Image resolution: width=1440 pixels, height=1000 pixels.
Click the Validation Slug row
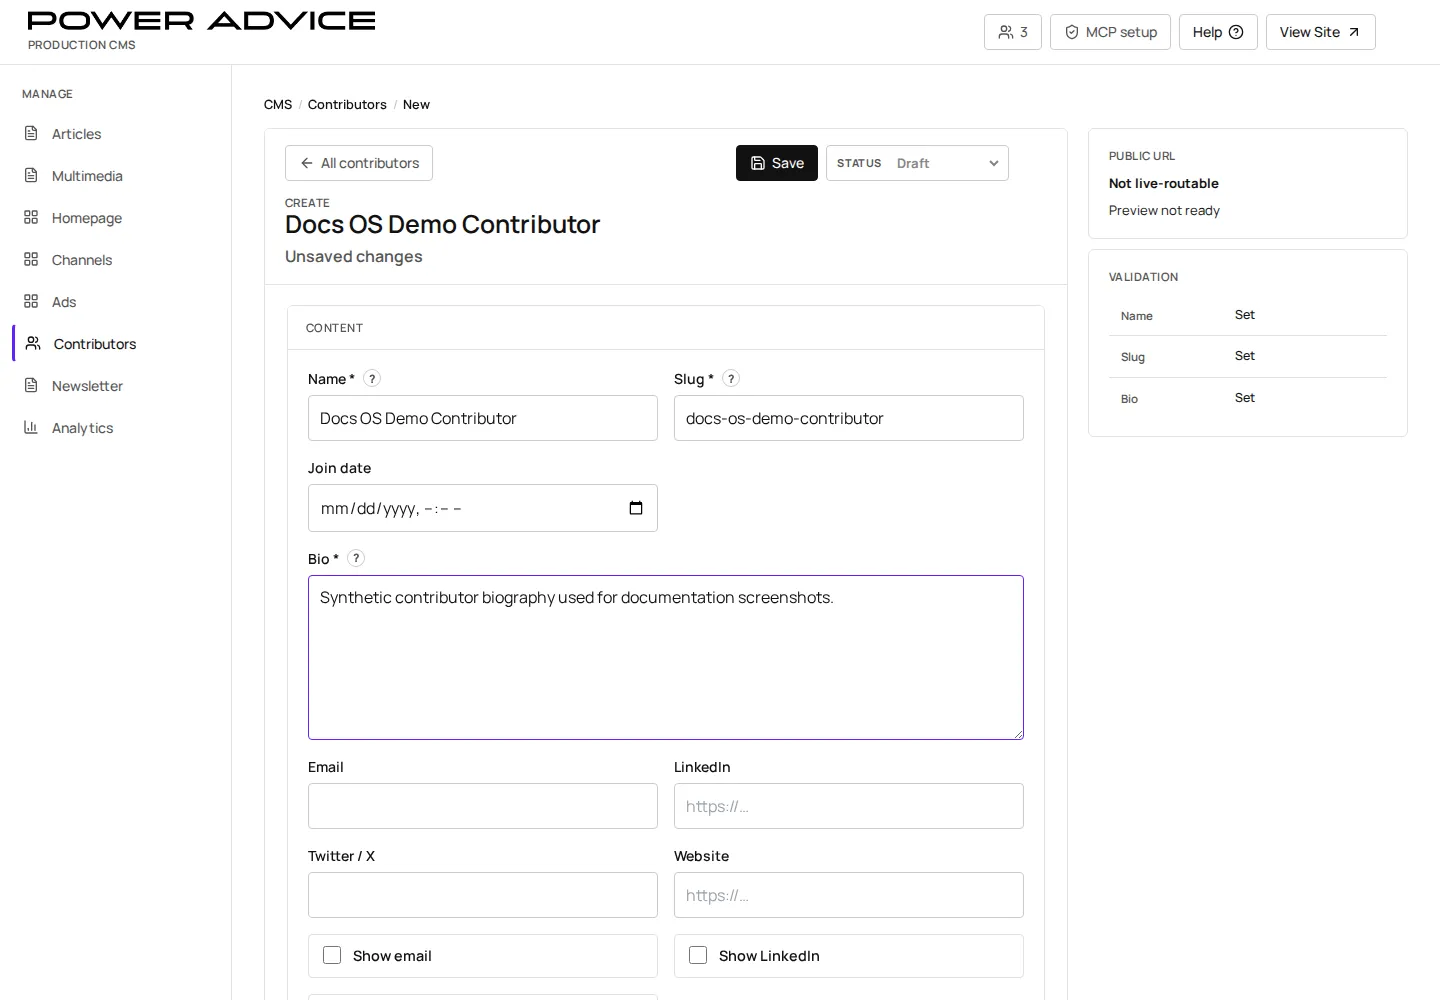click(1248, 356)
